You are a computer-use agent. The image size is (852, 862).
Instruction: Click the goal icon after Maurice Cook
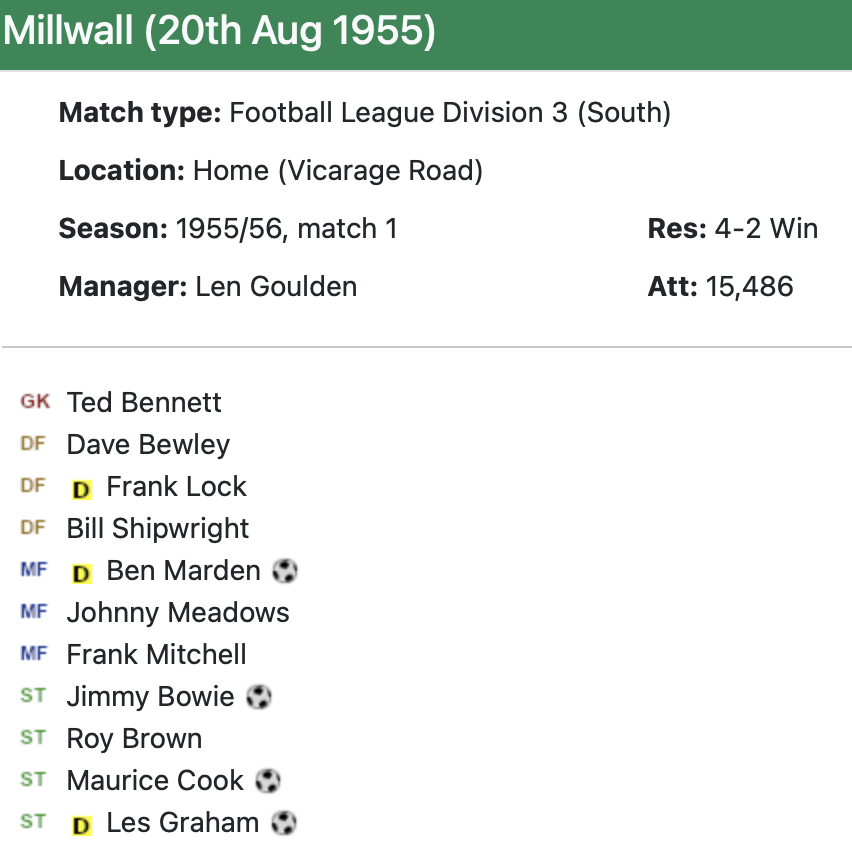coord(268,781)
